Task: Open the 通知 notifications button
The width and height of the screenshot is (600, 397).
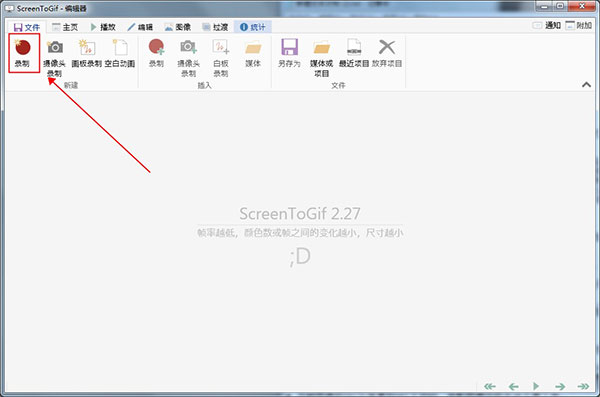Action: pyautogui.click(x=546, y=26)
